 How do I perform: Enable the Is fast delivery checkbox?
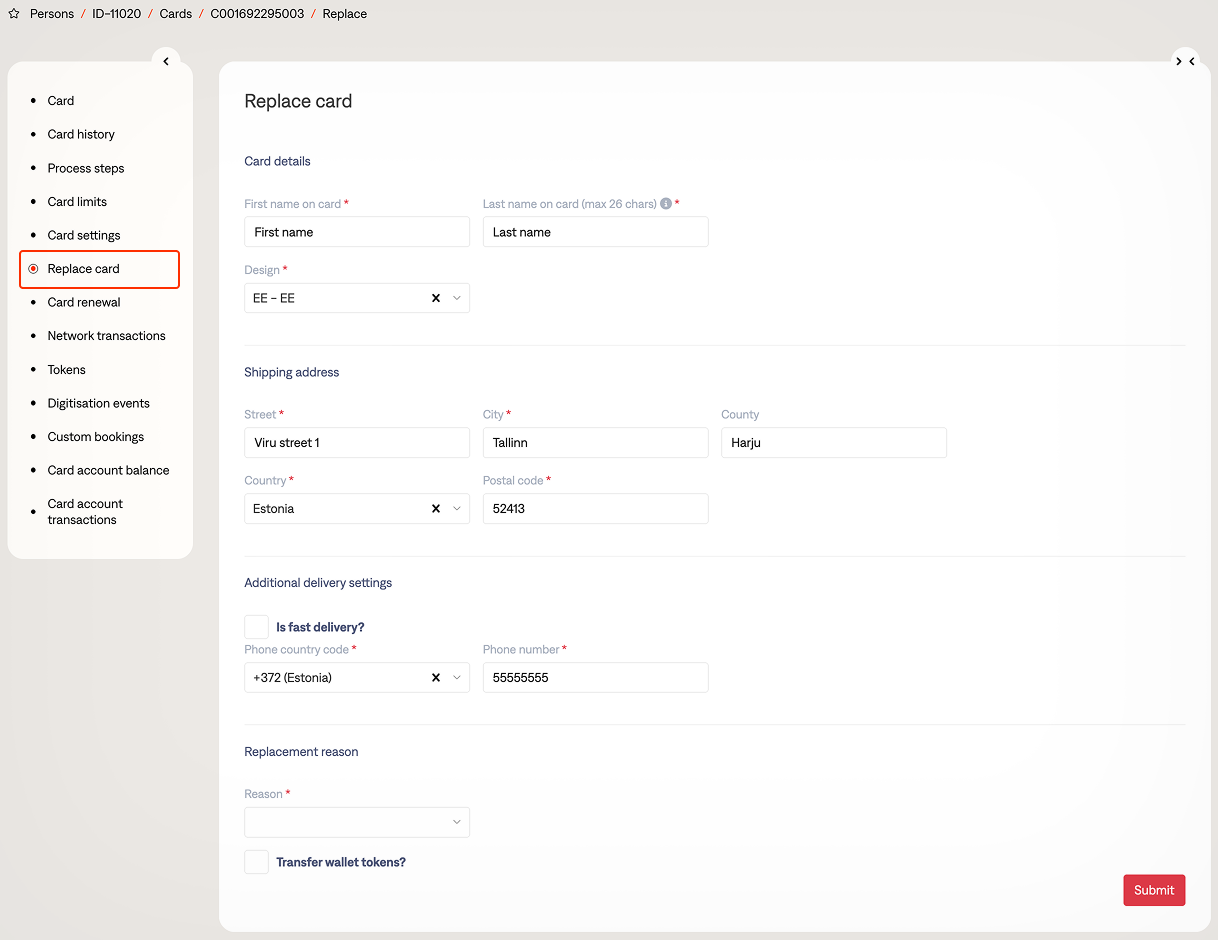pos(257,627)
